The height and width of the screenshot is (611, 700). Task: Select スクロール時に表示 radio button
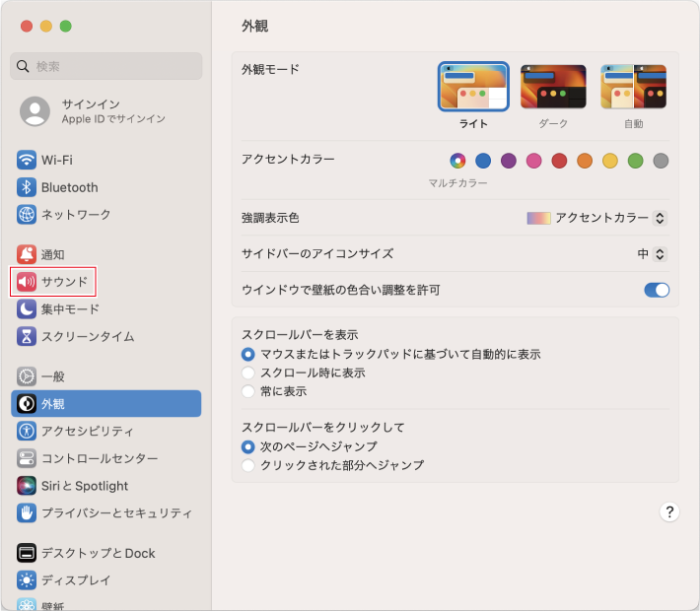[x=248, y=373]
